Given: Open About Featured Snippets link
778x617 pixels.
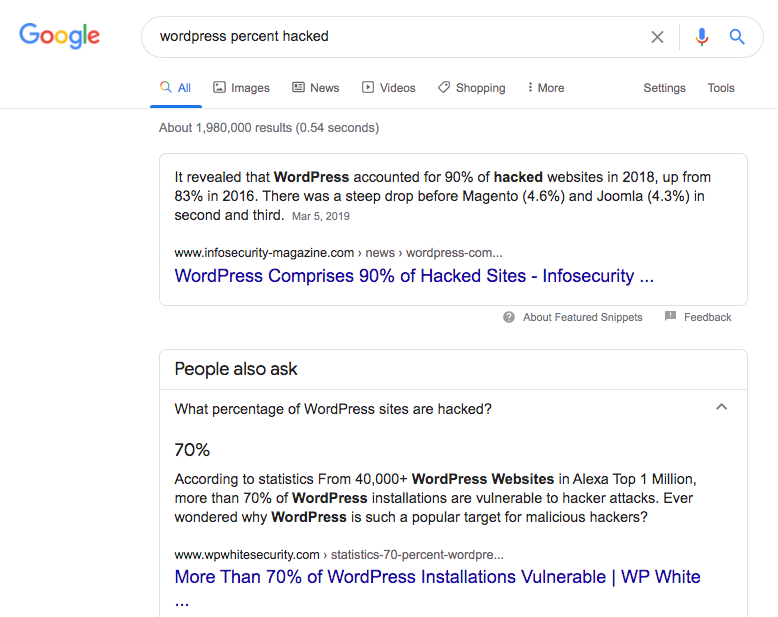Looking at the screenshot, I should (583, 317).
